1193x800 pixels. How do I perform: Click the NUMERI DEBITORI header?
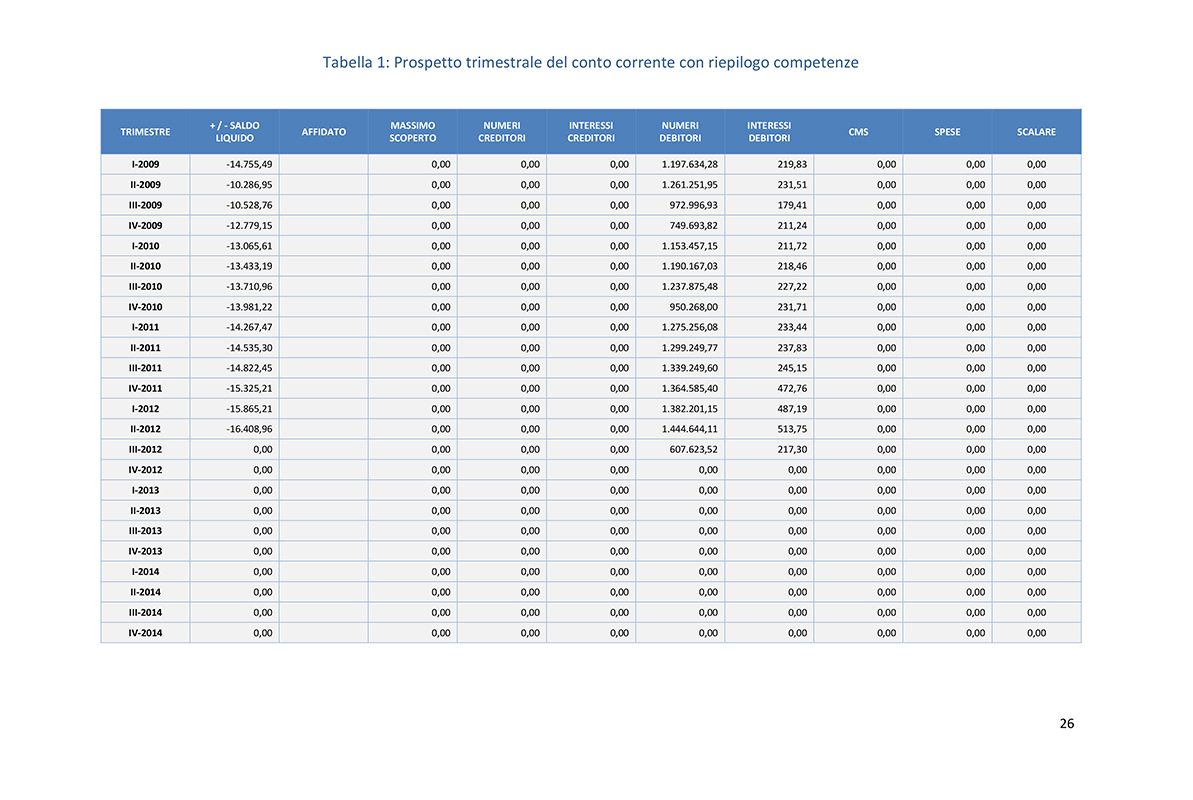680,132
